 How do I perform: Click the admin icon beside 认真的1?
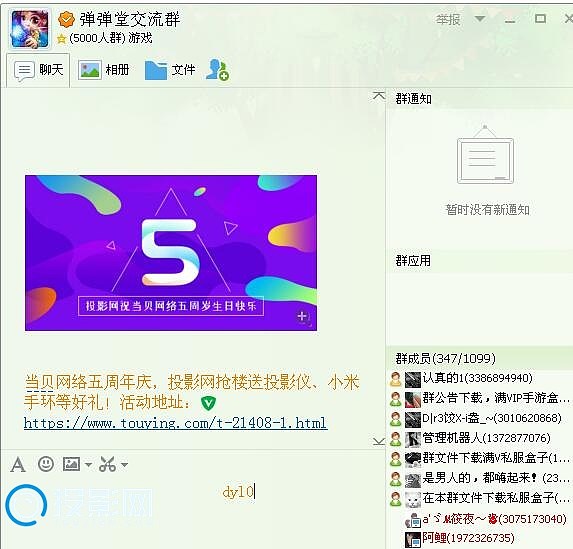pyautogui.click(x=395, y=379)
